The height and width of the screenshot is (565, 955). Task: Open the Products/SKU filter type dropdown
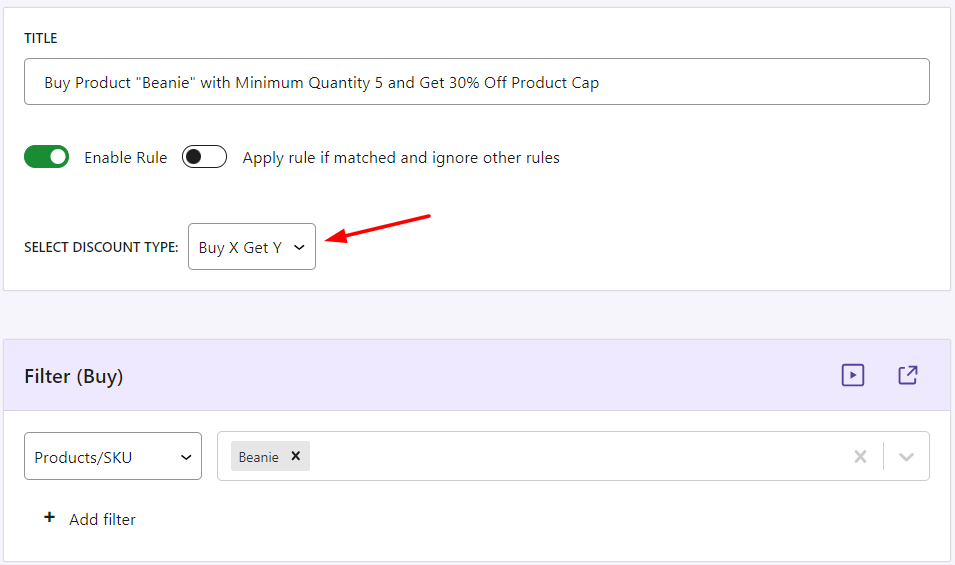112,457
